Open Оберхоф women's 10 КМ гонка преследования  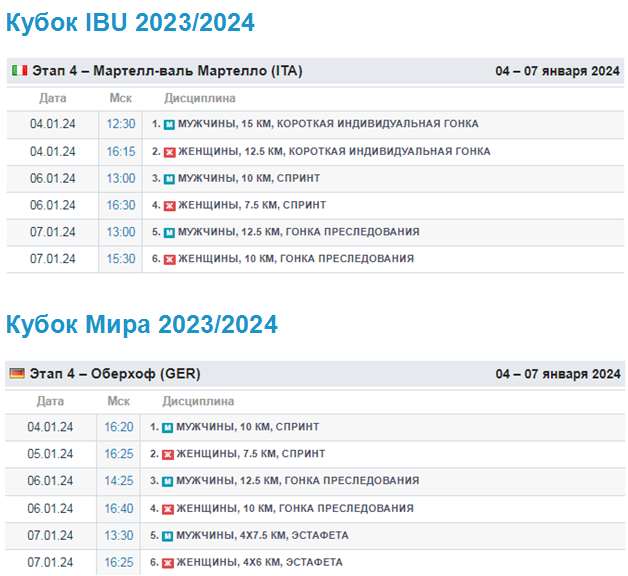[x=295, y=508]
